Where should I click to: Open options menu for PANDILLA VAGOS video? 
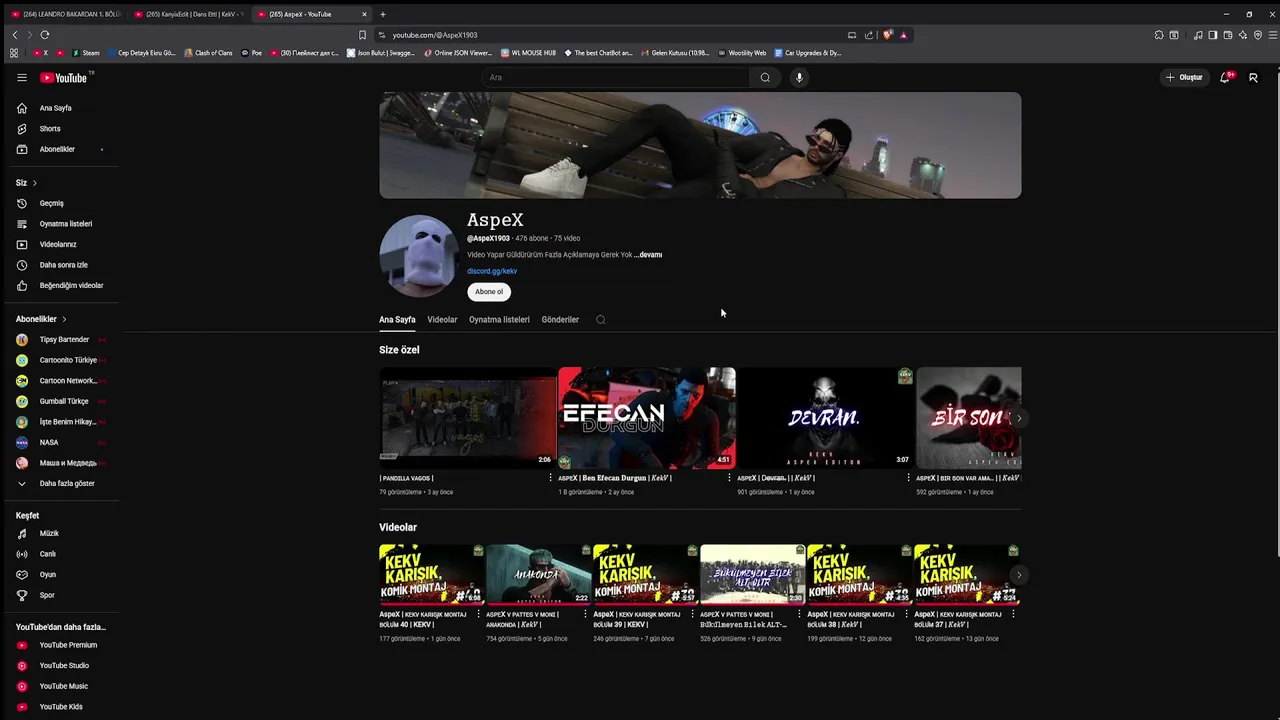(550, 478)
